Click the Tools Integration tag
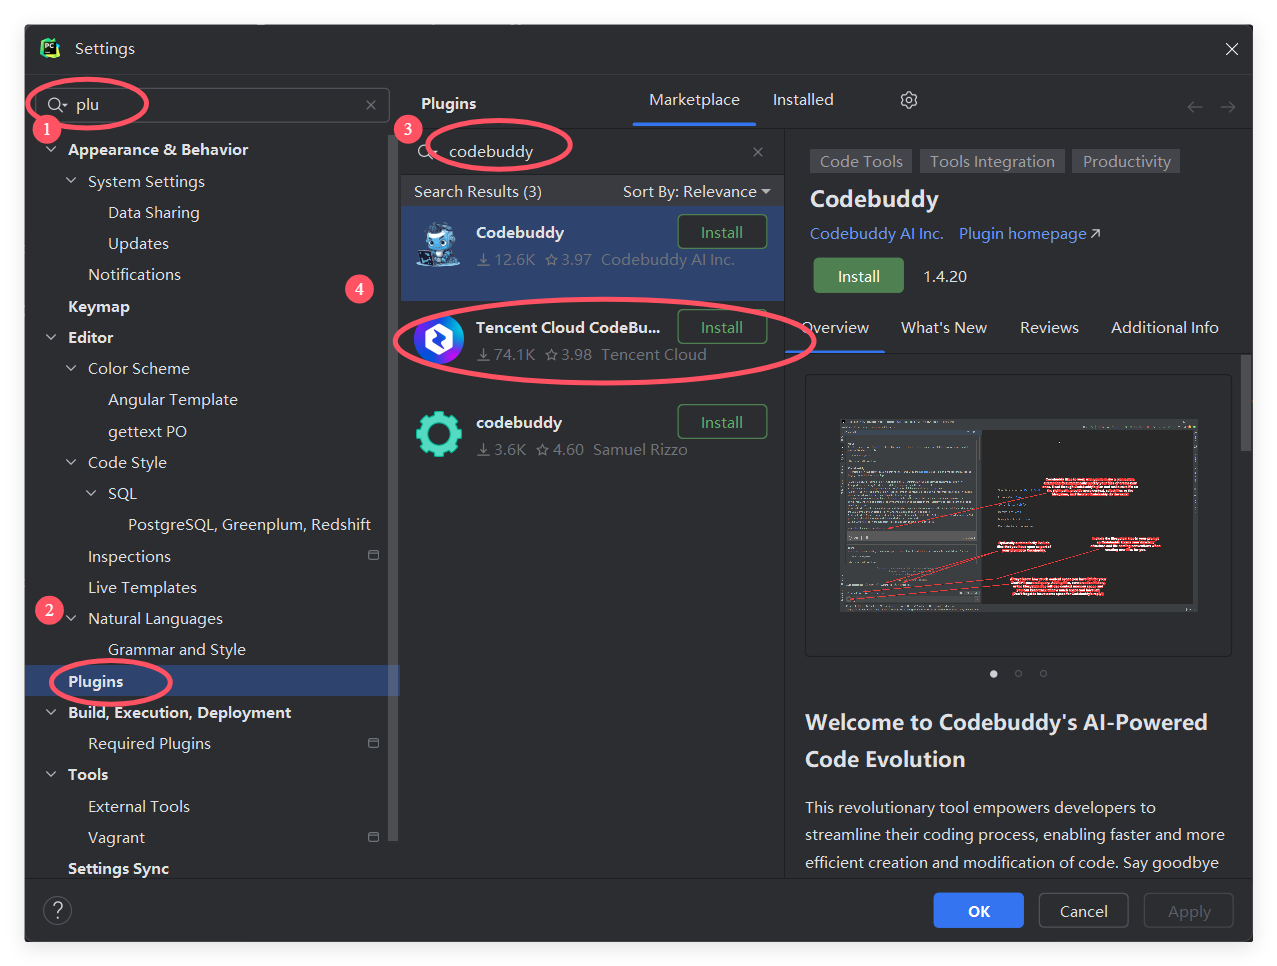Viewport: 1277px width, 966px height. click(x=992, y=161)
